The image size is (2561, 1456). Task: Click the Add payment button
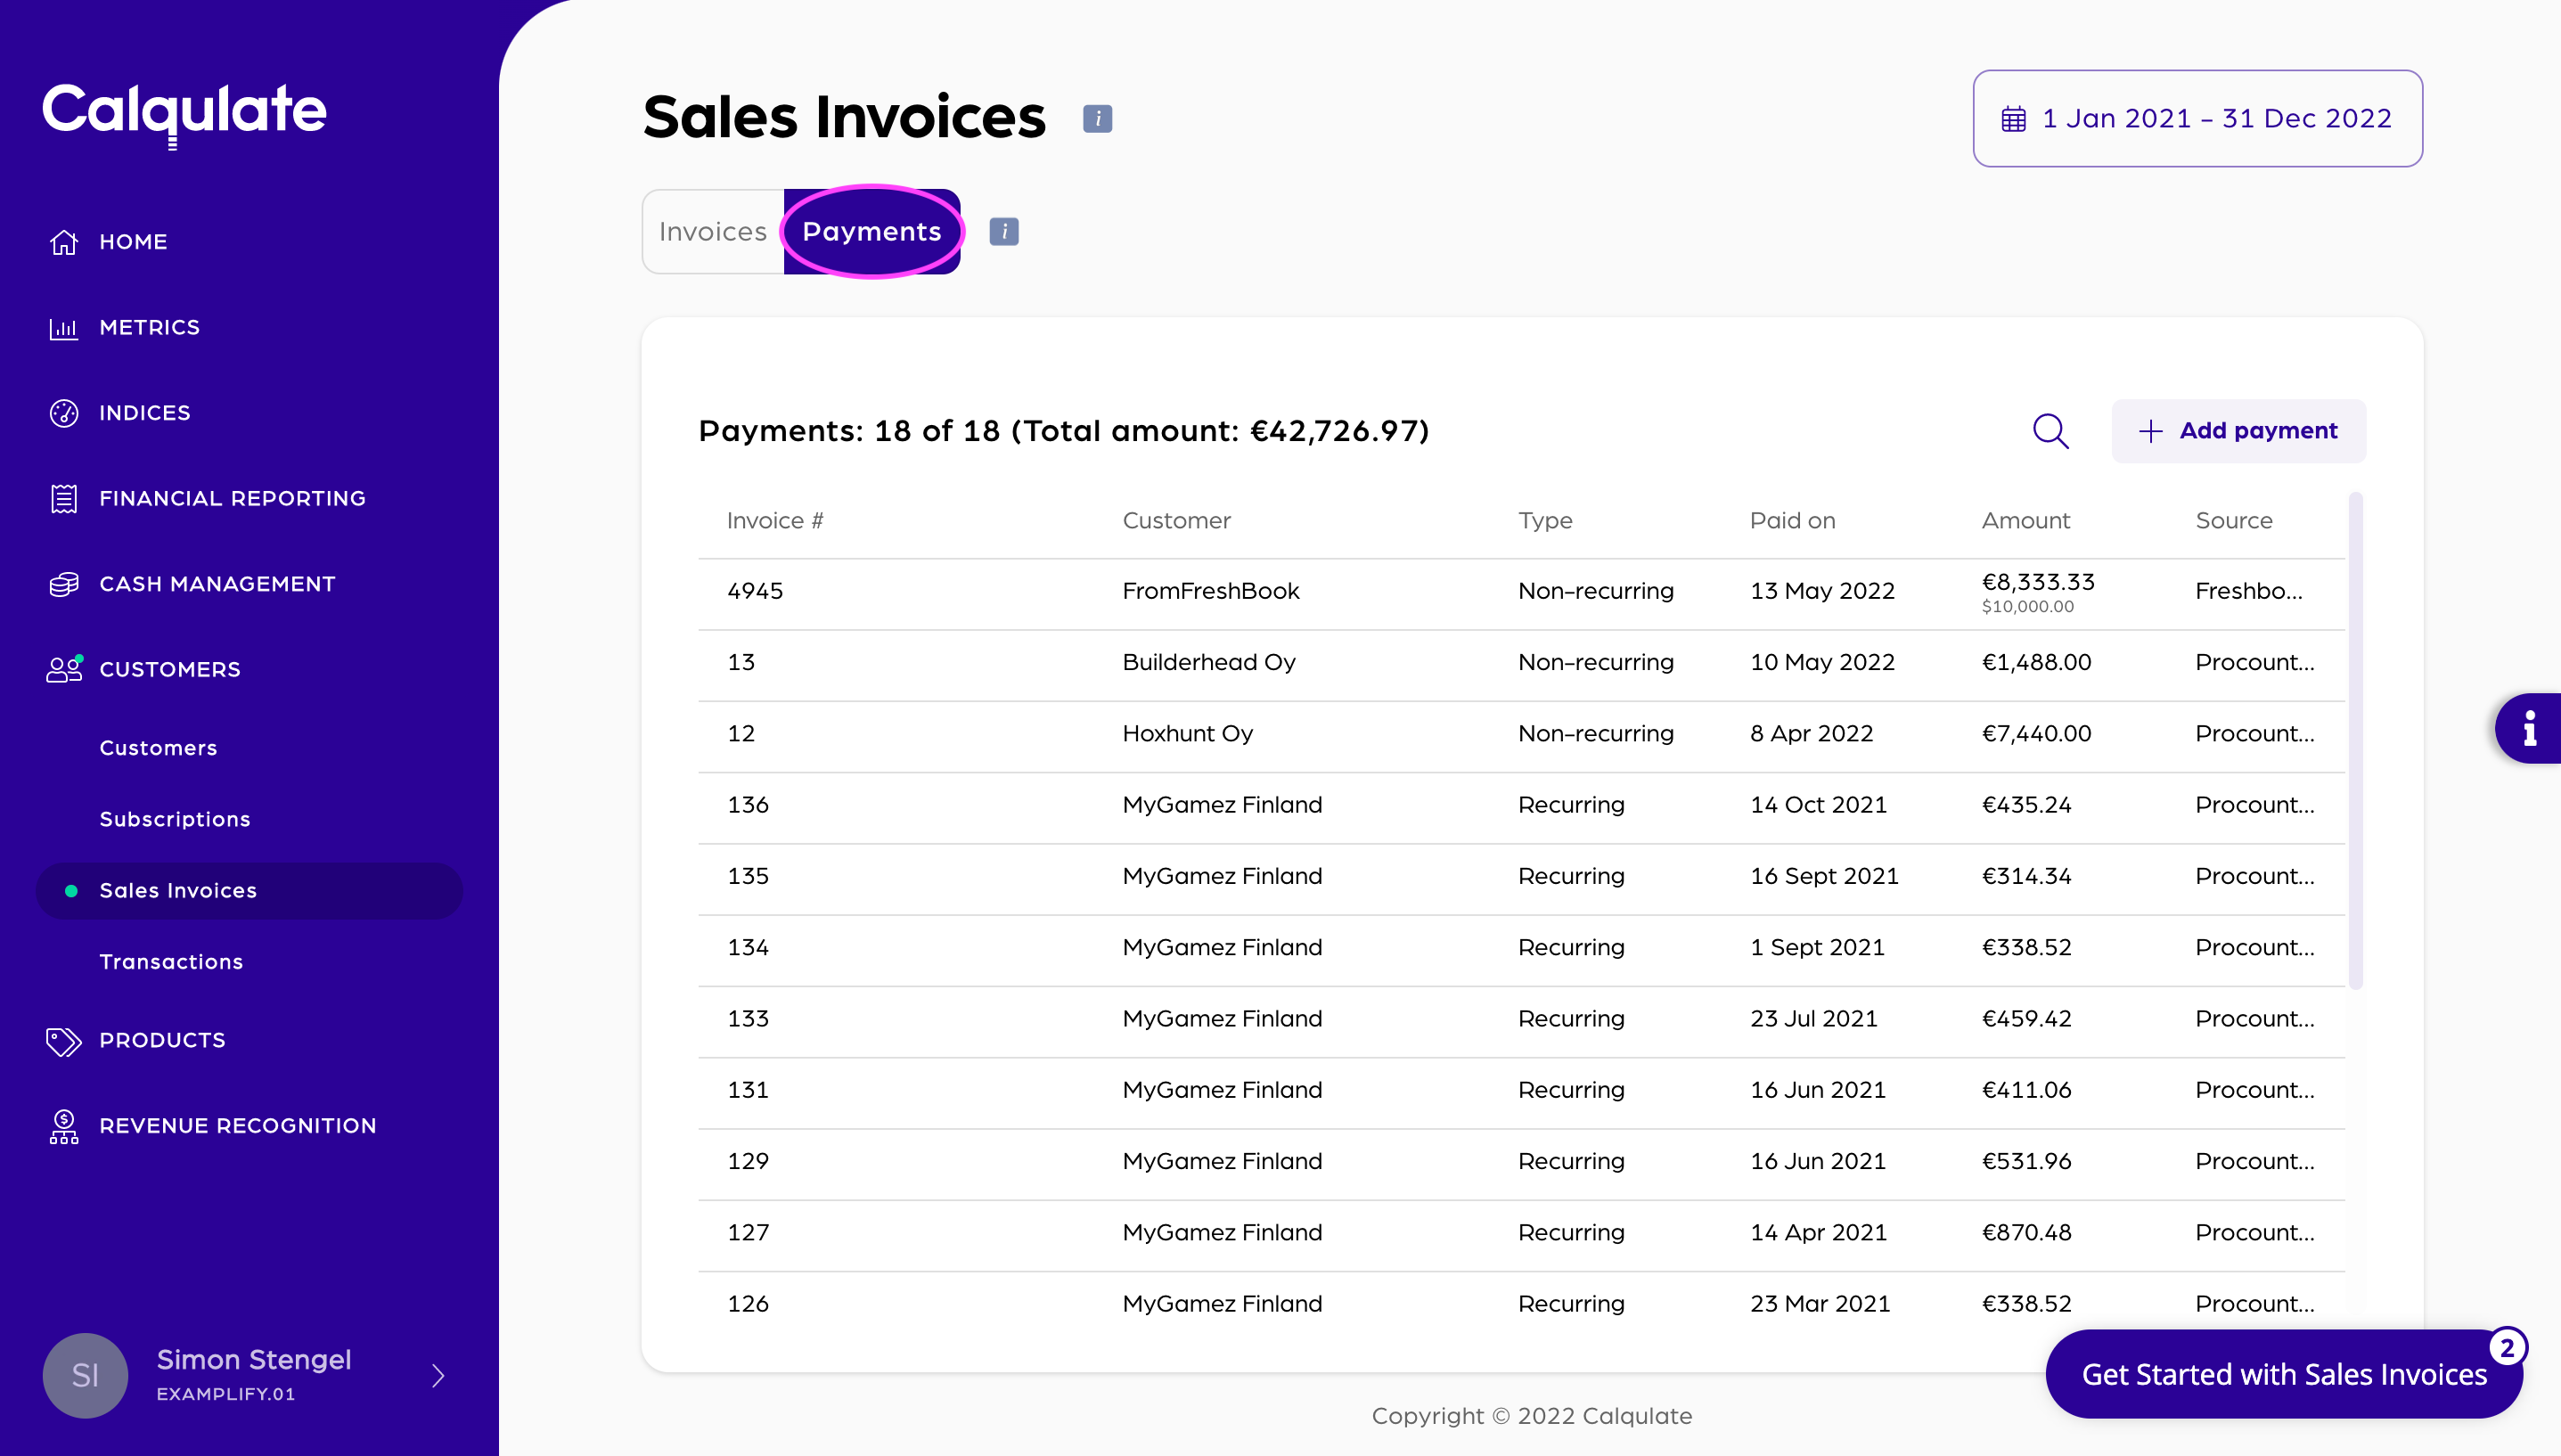click(2238, 431)
